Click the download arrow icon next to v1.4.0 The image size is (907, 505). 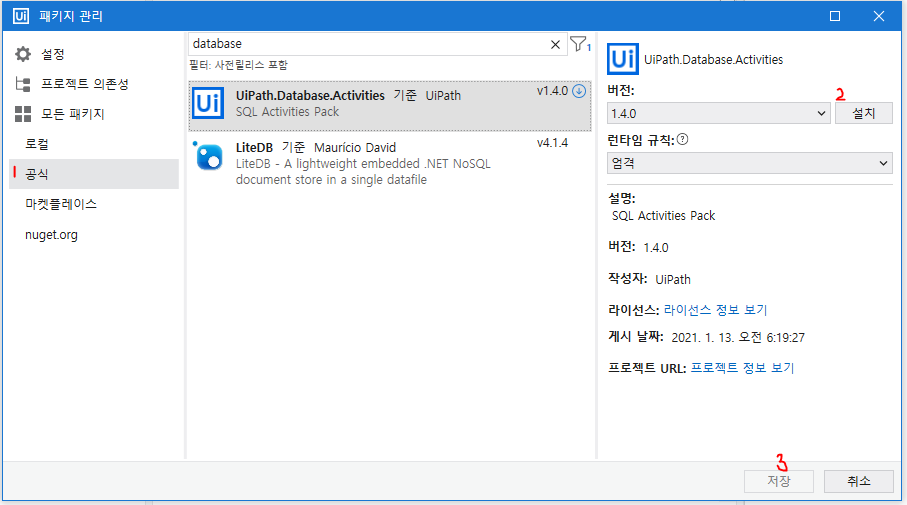579,91
